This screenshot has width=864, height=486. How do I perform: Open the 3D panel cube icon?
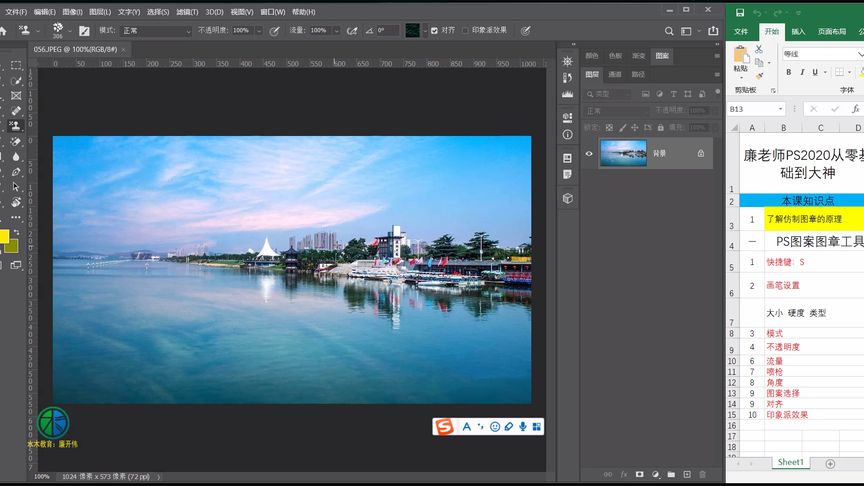tap(568, 198)
